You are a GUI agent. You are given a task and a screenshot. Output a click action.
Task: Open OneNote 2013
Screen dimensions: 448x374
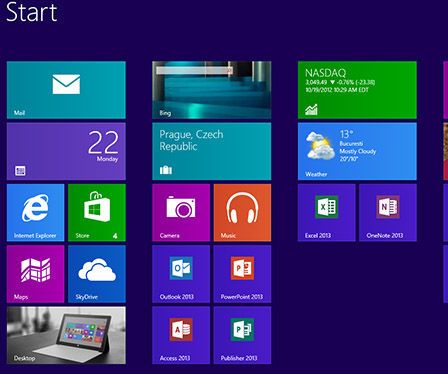point(388,213)
